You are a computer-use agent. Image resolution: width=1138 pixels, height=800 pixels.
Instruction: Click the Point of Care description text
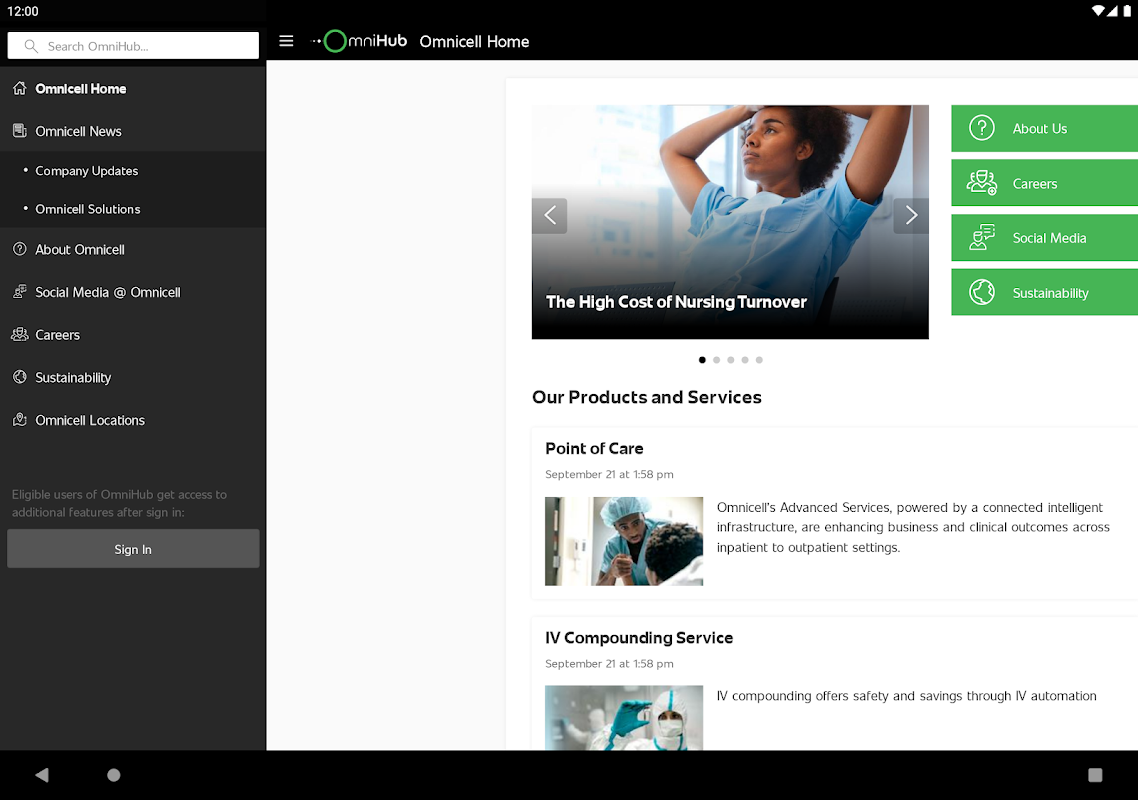pos(913,527)
